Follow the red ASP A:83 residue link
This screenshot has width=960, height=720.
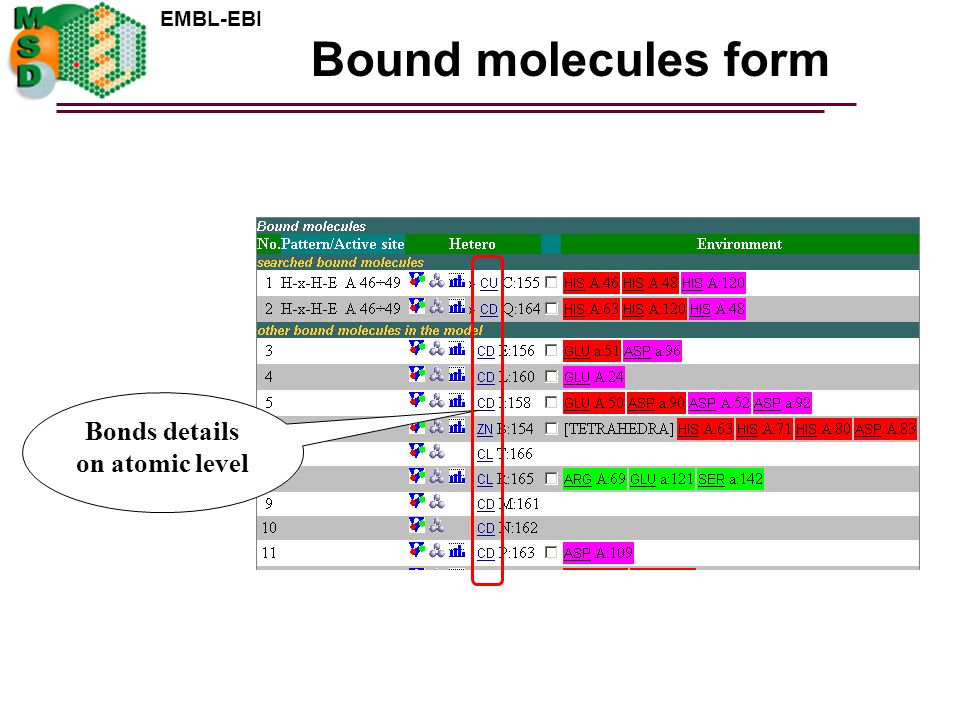885,429
